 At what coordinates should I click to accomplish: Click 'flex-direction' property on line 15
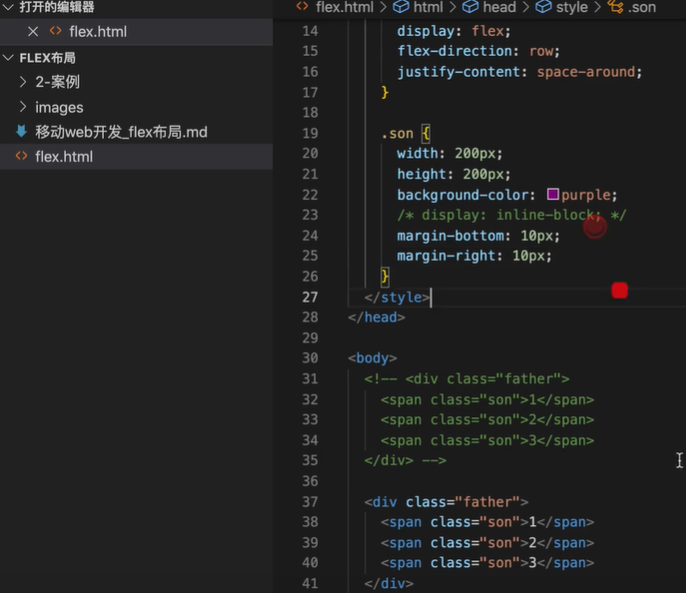(454, 51)
